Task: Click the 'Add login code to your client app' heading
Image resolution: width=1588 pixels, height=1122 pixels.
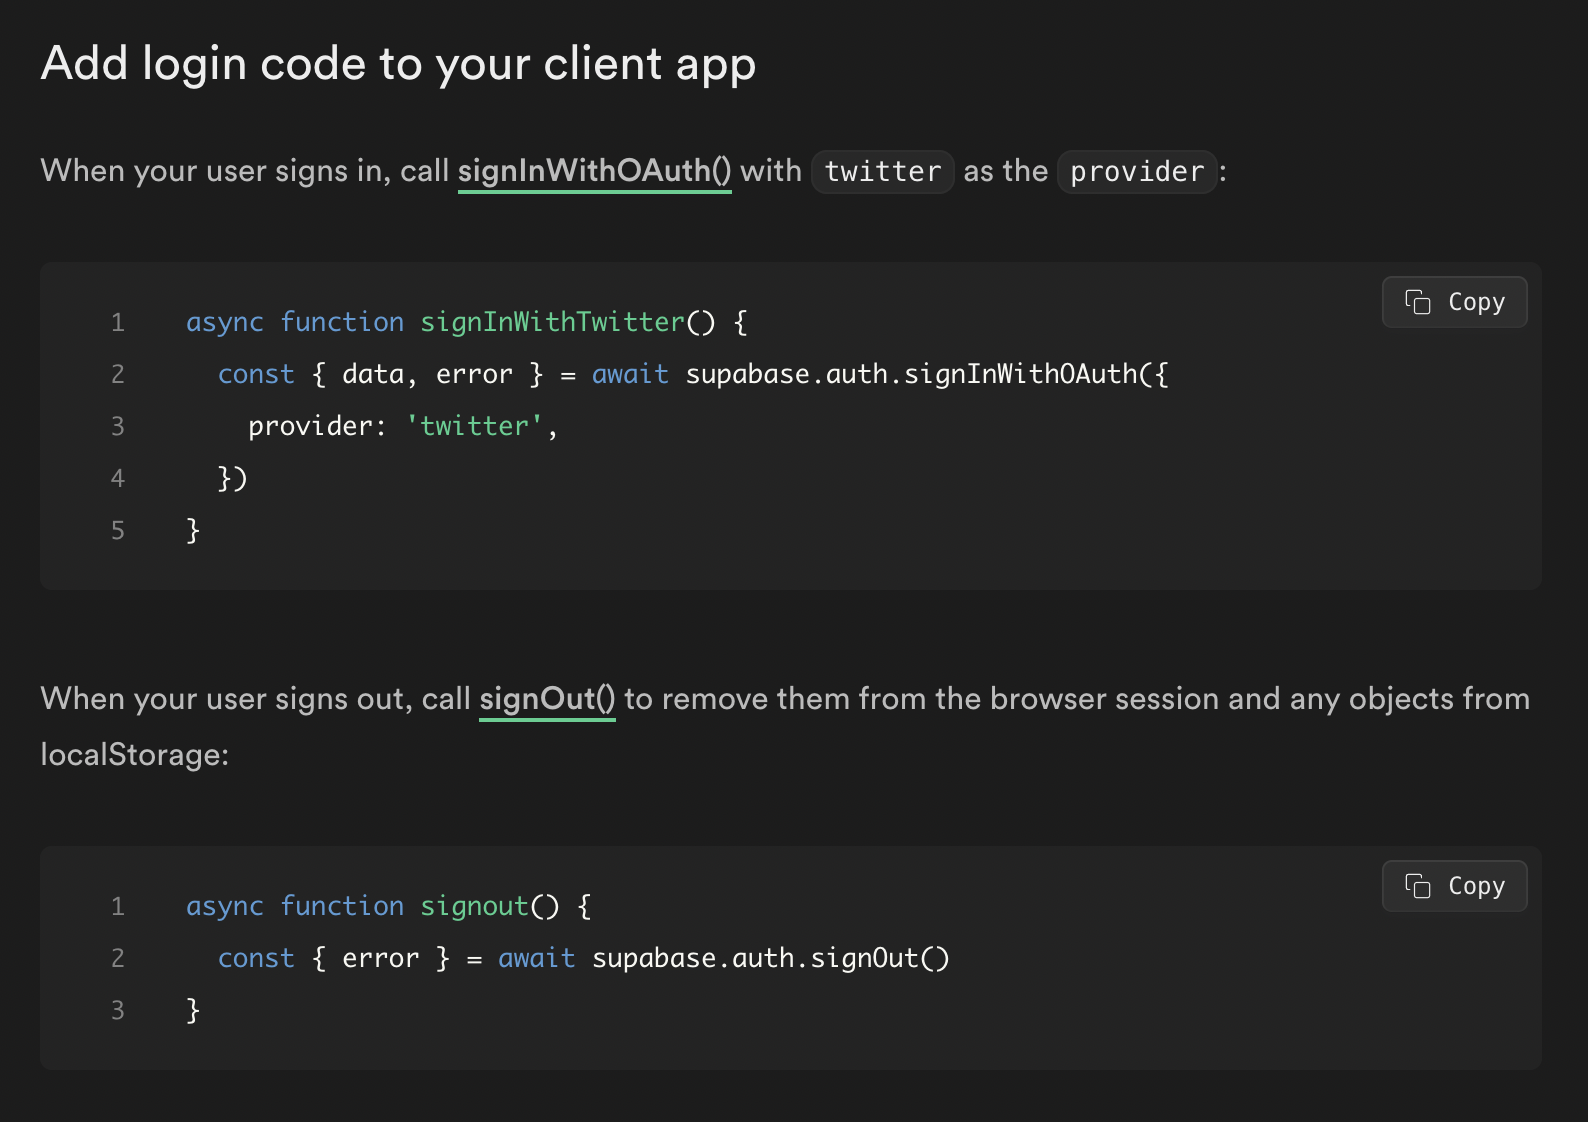Action: point(398,64)
